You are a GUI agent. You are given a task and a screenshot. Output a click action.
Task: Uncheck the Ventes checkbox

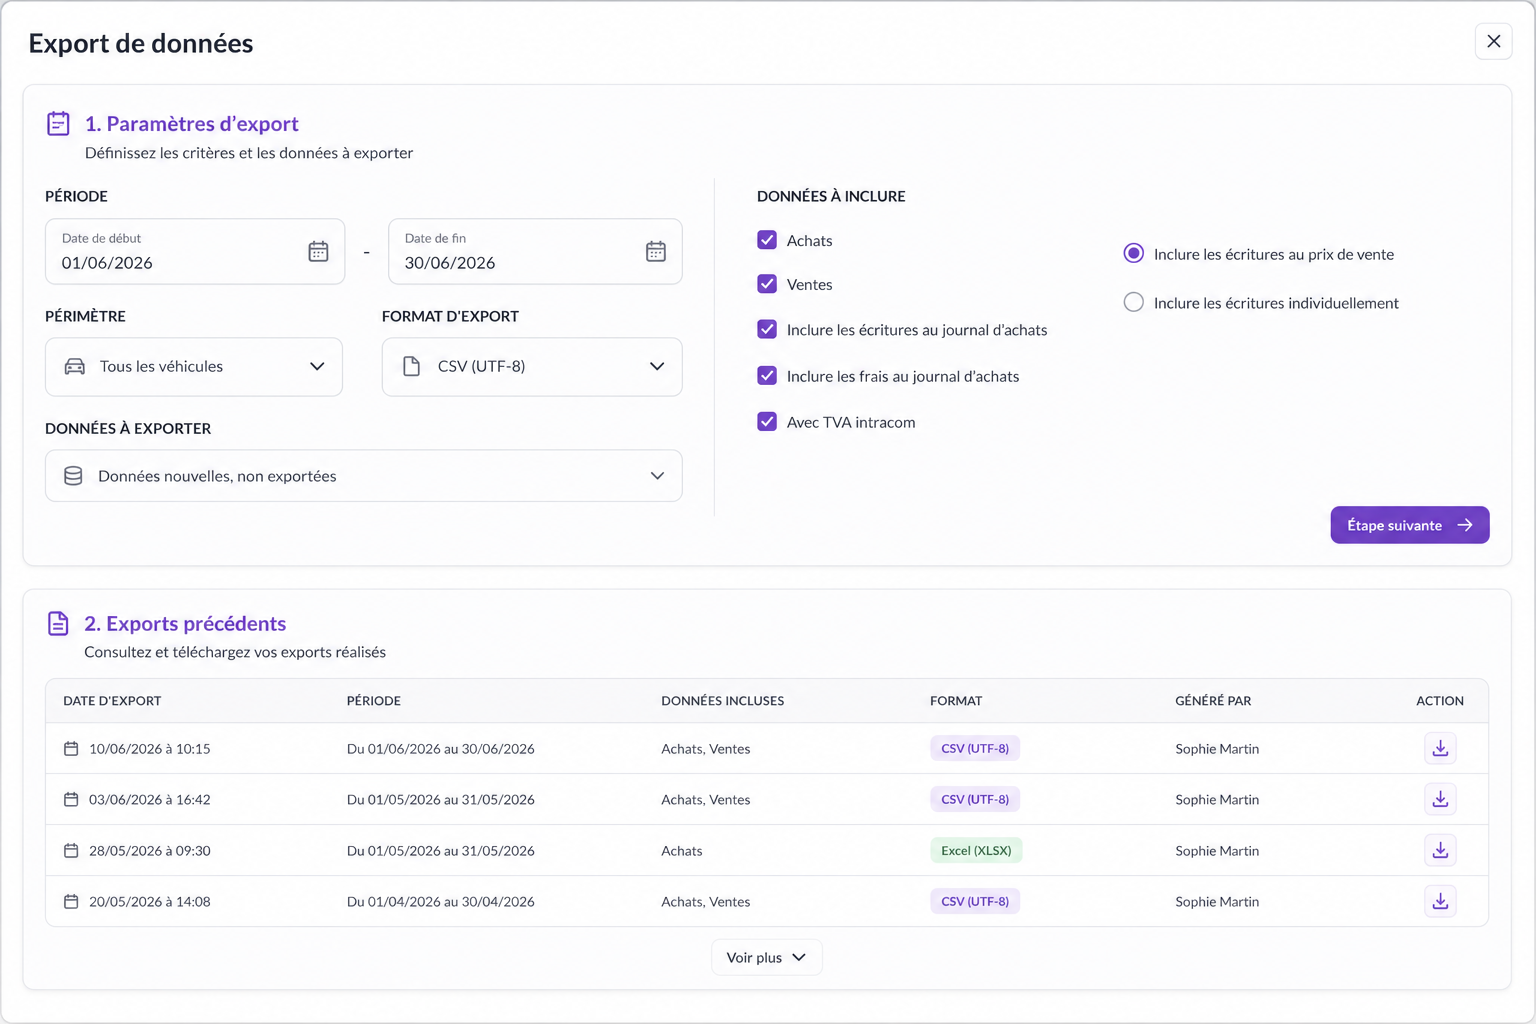[x=767, y=284]
